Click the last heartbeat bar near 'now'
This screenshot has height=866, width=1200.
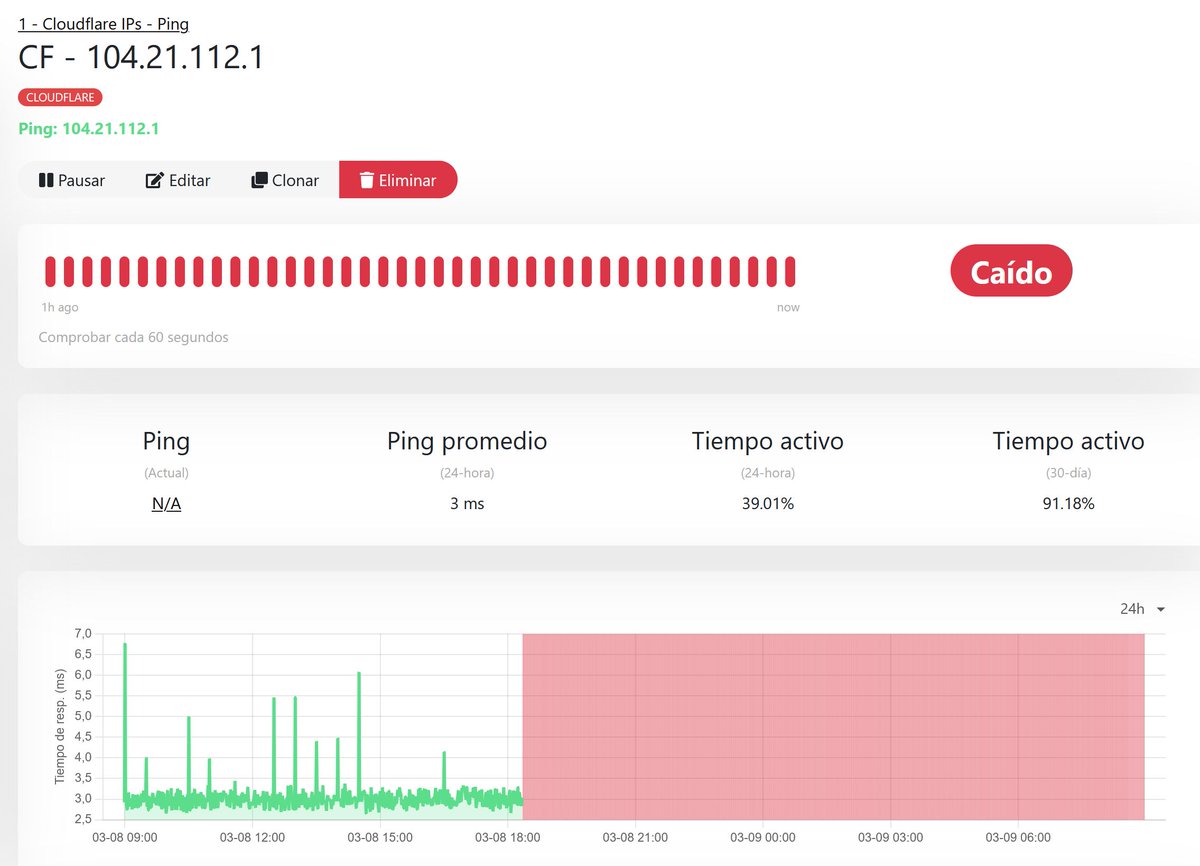coord(790,271)
